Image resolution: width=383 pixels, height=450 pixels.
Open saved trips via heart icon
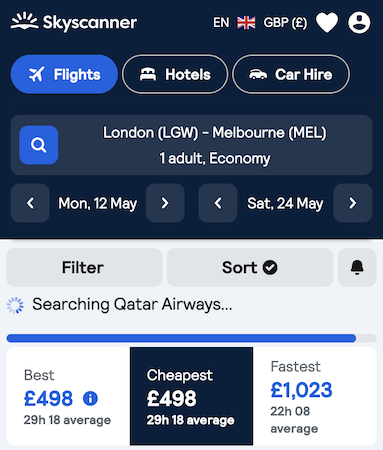(327, 23)
